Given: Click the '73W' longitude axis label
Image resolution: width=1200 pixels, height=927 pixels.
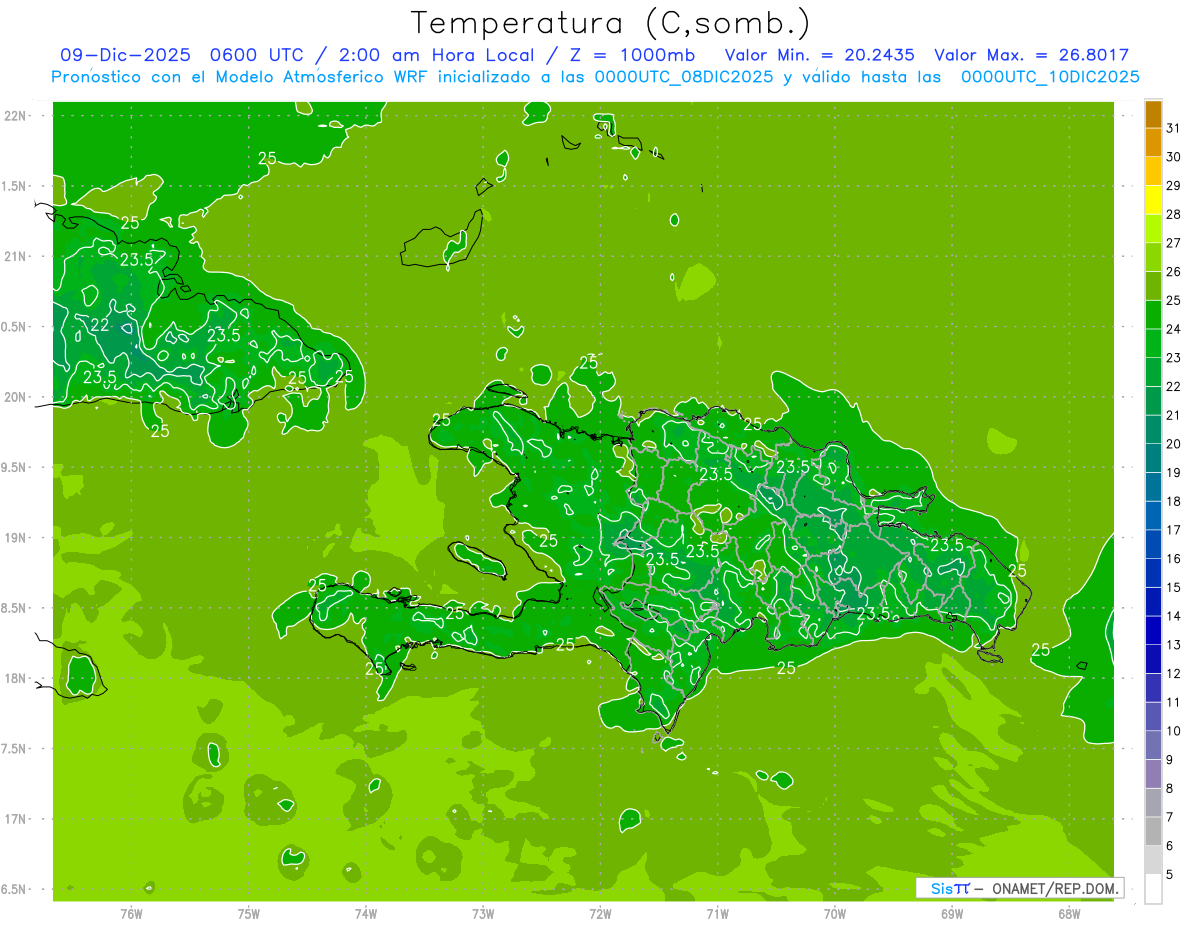Looking at the screenshot, I should pos(483,913).
